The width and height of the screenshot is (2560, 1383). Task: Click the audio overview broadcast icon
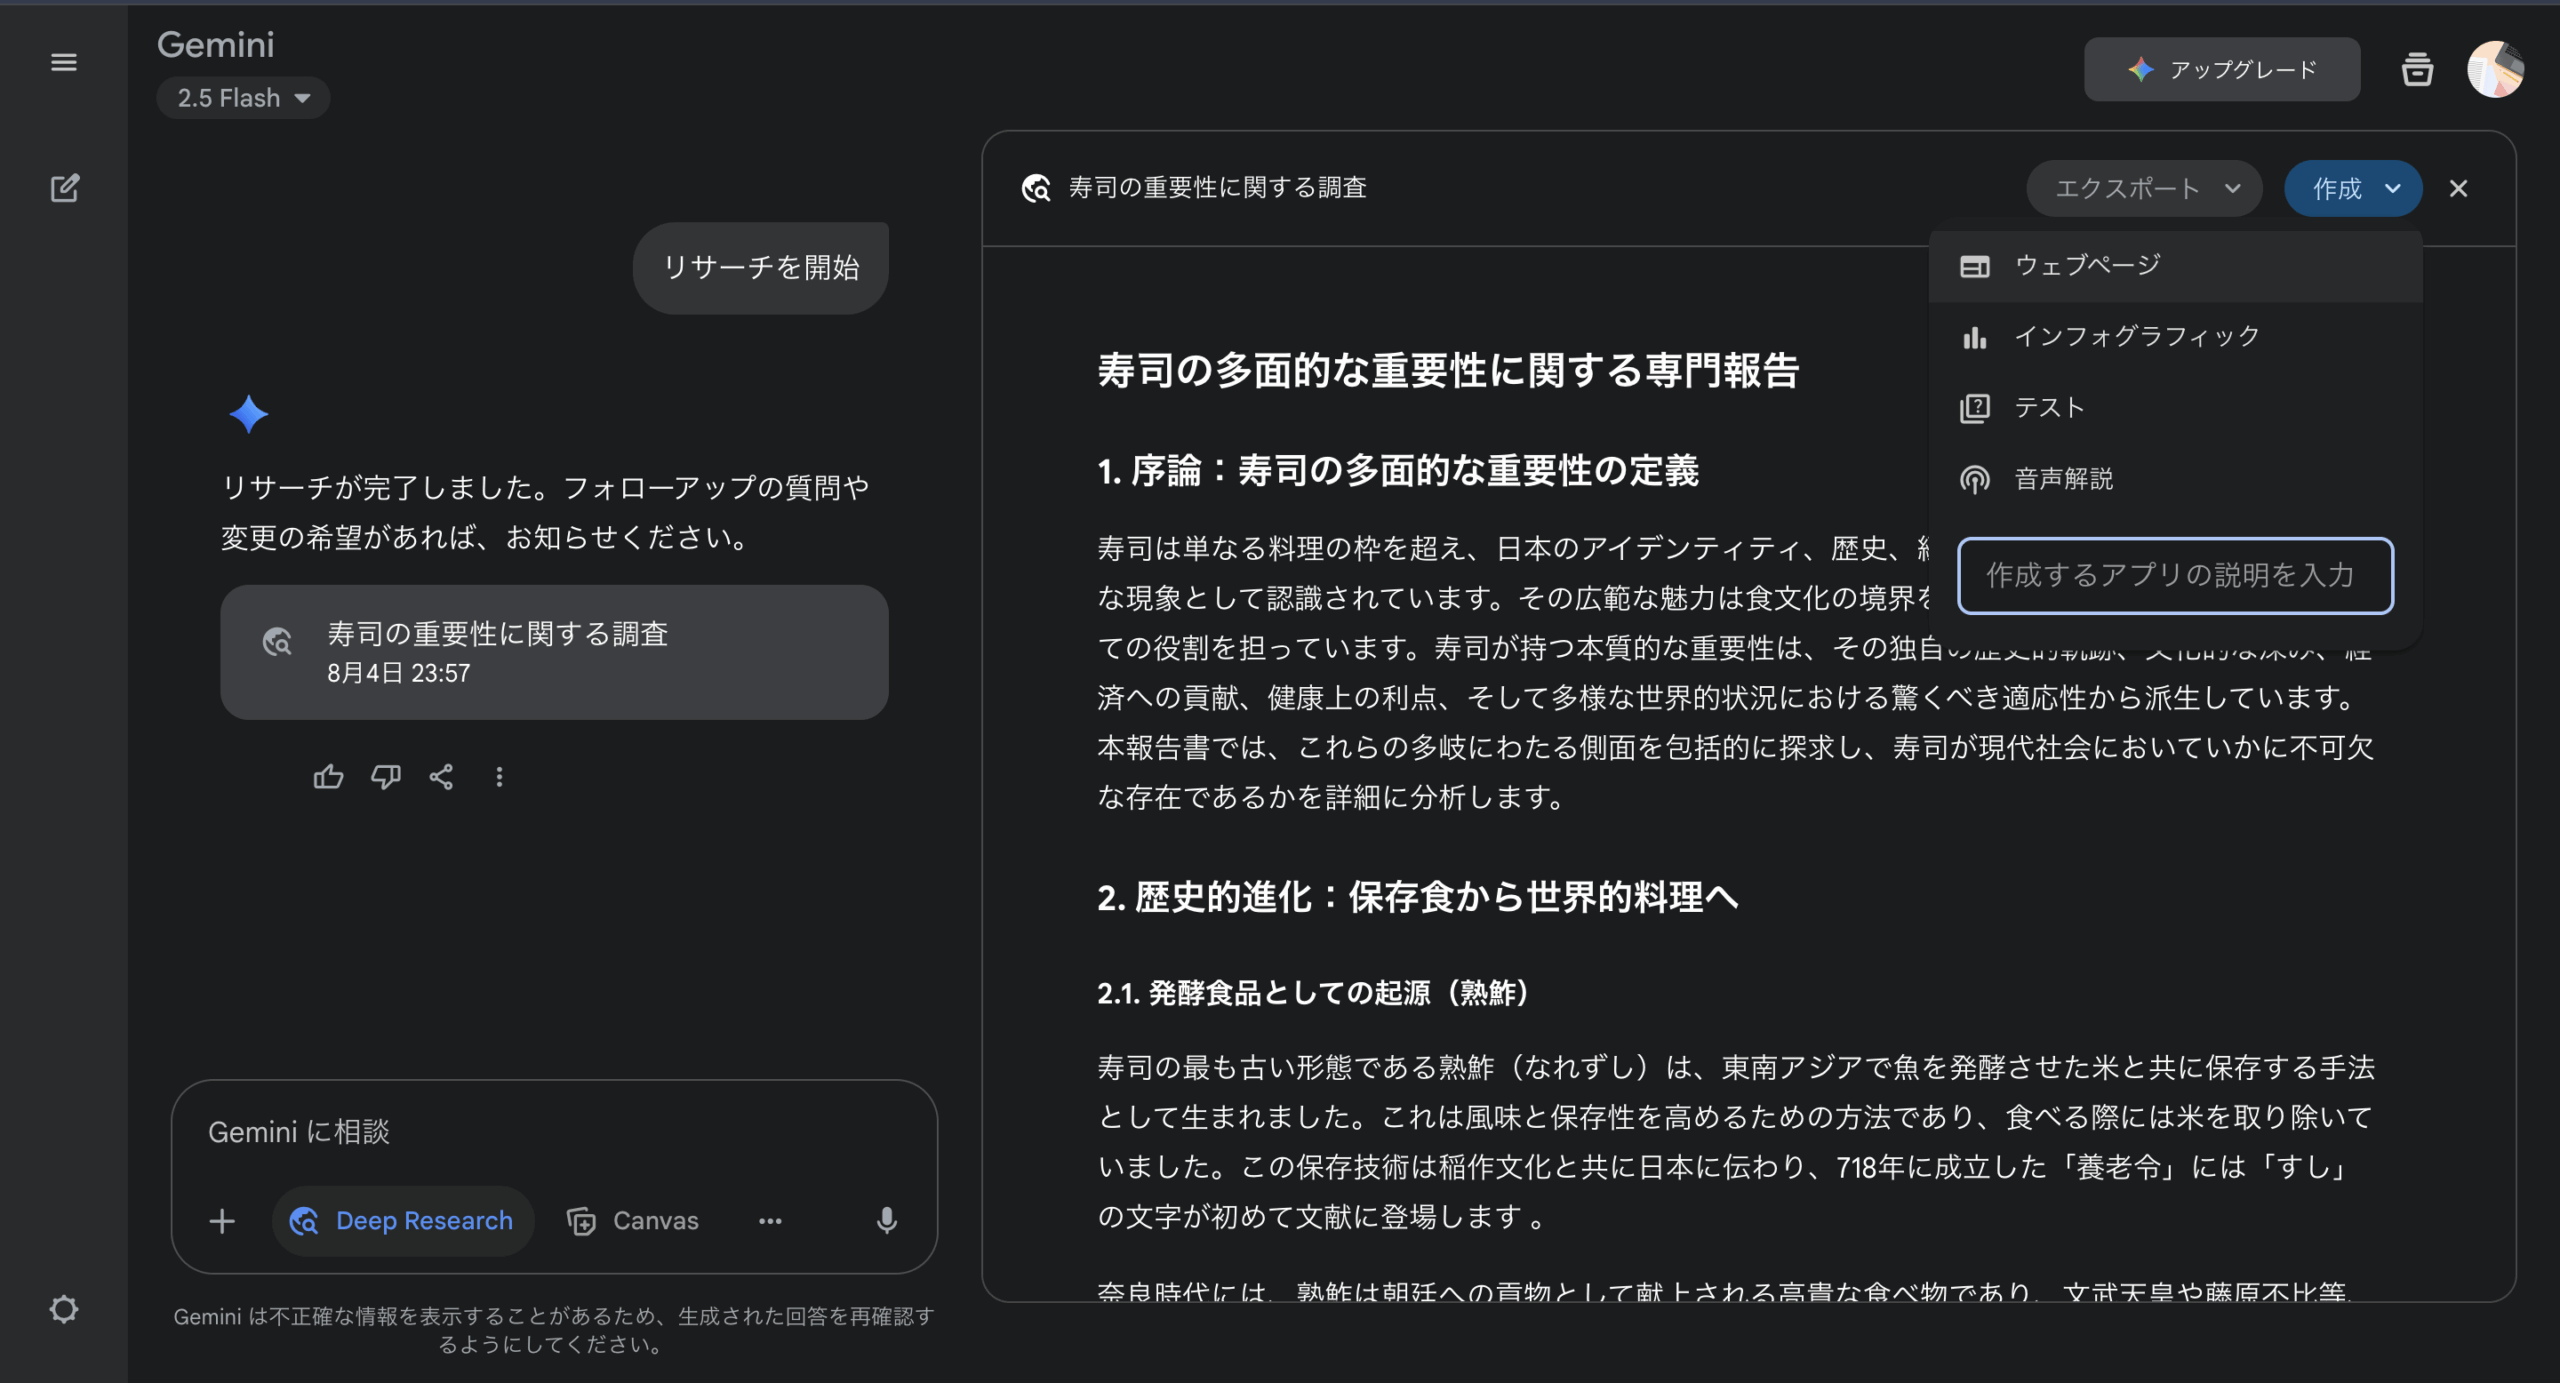click(1974, 479)
